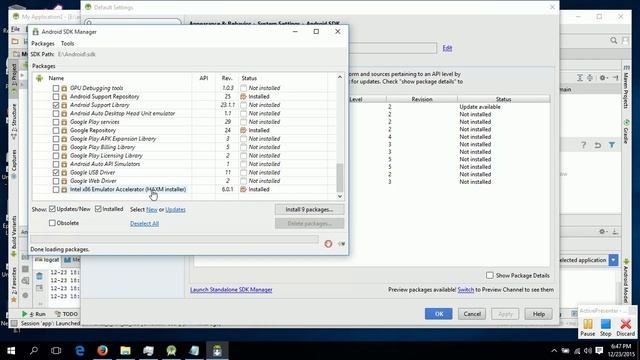Open the Structure side tab
Viewport: 640px width, 360px height.
pos(13,122)
